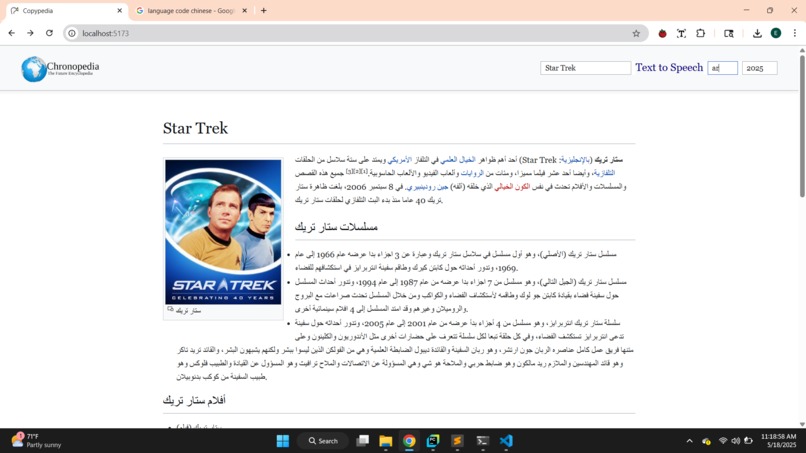
Task: Open the جين رودينبيري link
Action: coord(428,187)
